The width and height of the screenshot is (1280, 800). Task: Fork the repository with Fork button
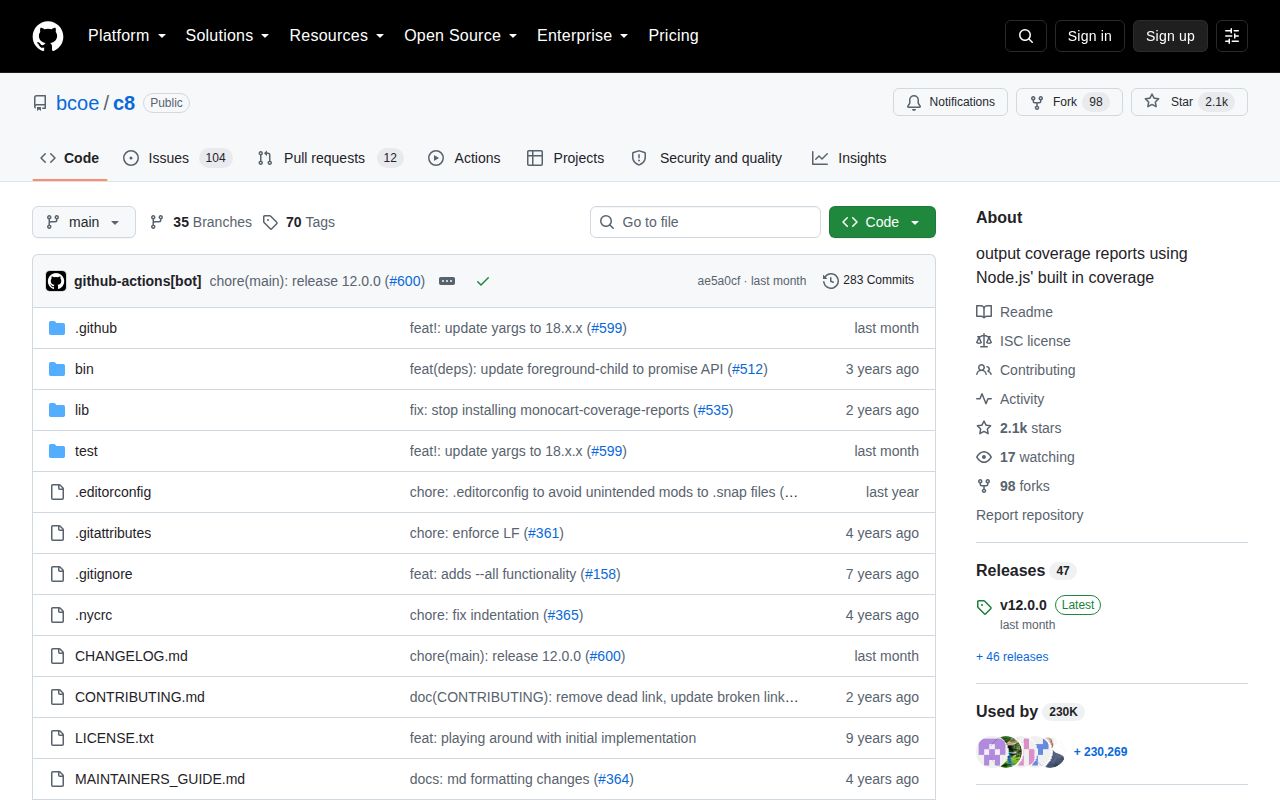point(1069,102)
